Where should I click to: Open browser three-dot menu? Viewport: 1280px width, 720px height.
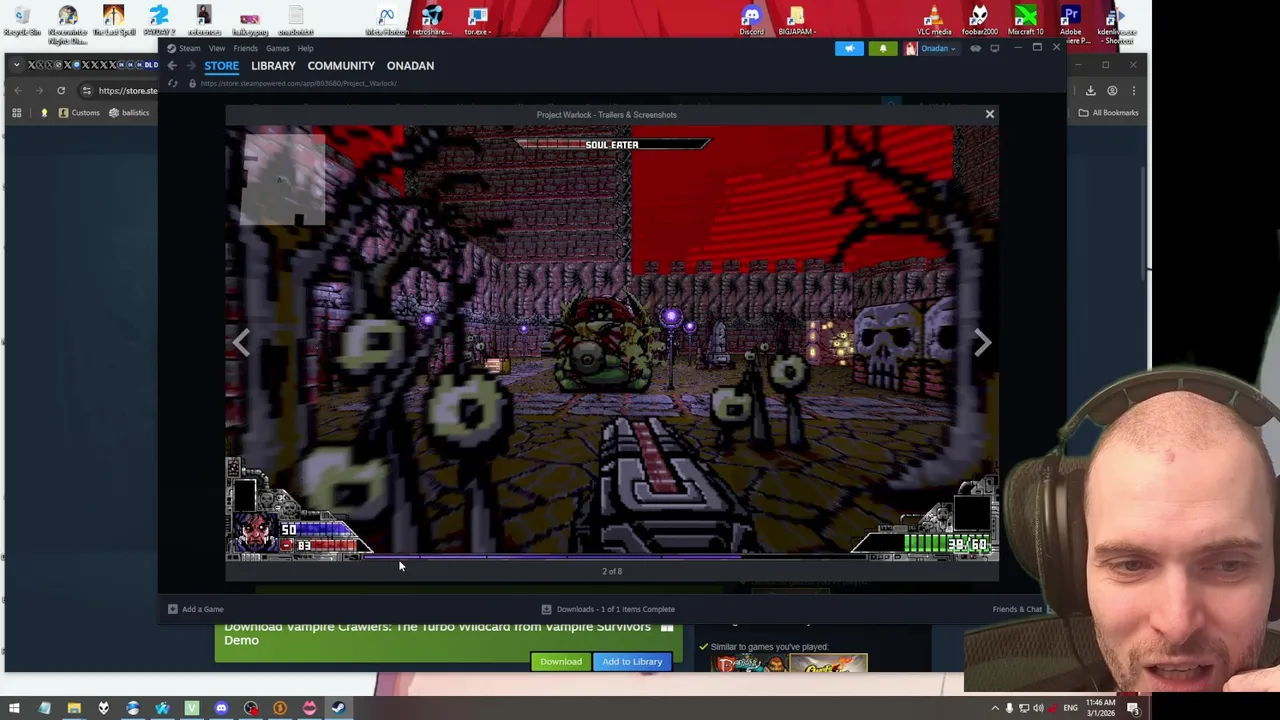point(1133,91)
